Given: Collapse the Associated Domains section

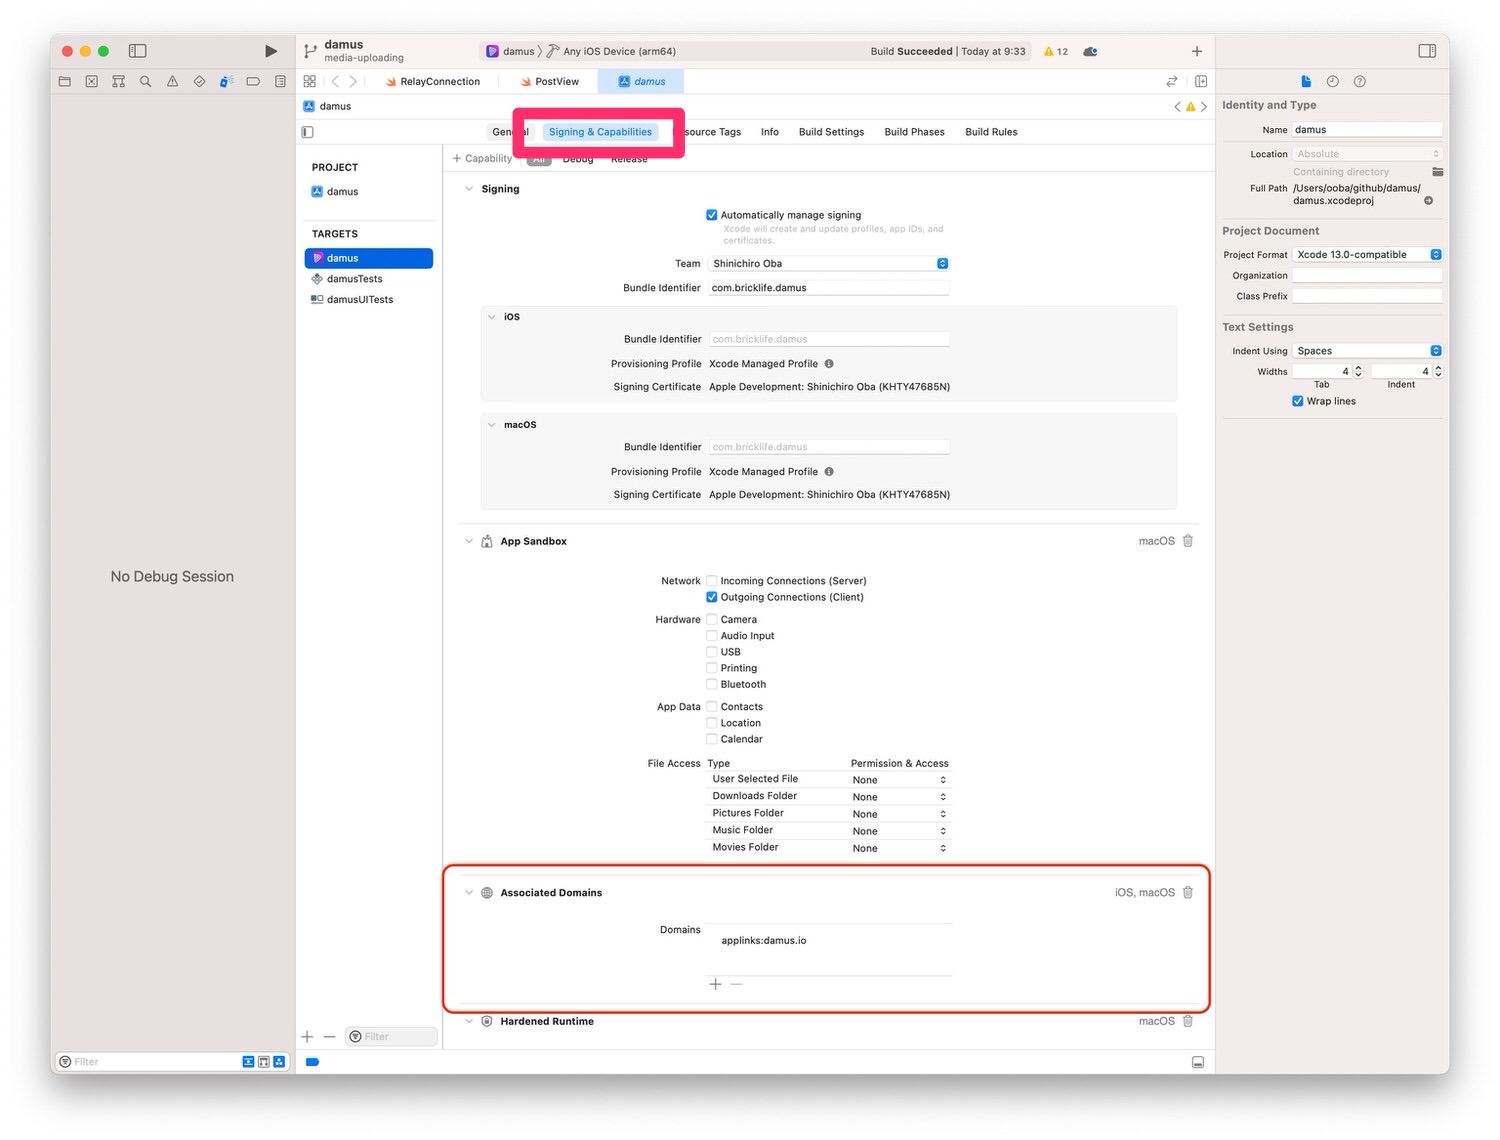Looking at the screenshot, I should pyautogui.click(x=469, y=893).
